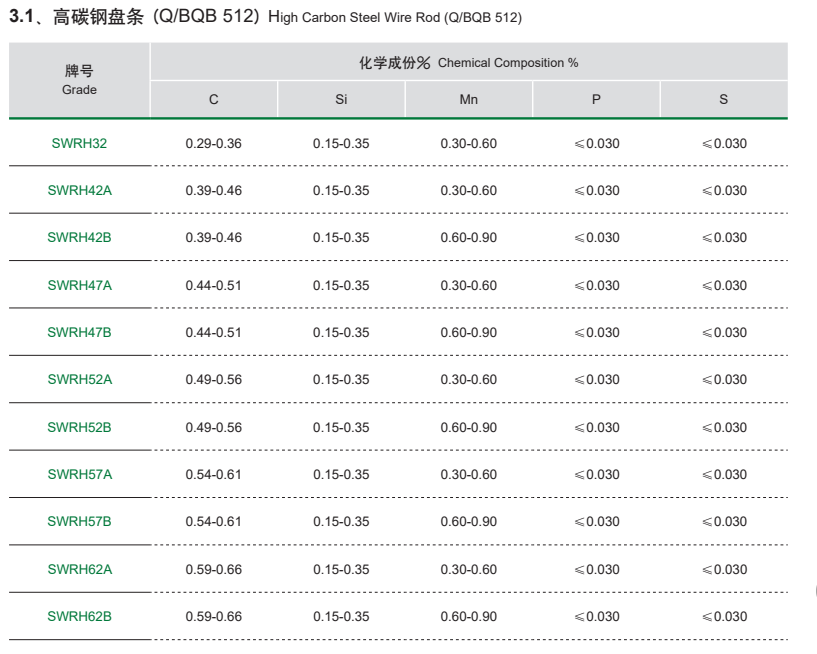
Task: Select the Si column header
Action: coord(341,100)
